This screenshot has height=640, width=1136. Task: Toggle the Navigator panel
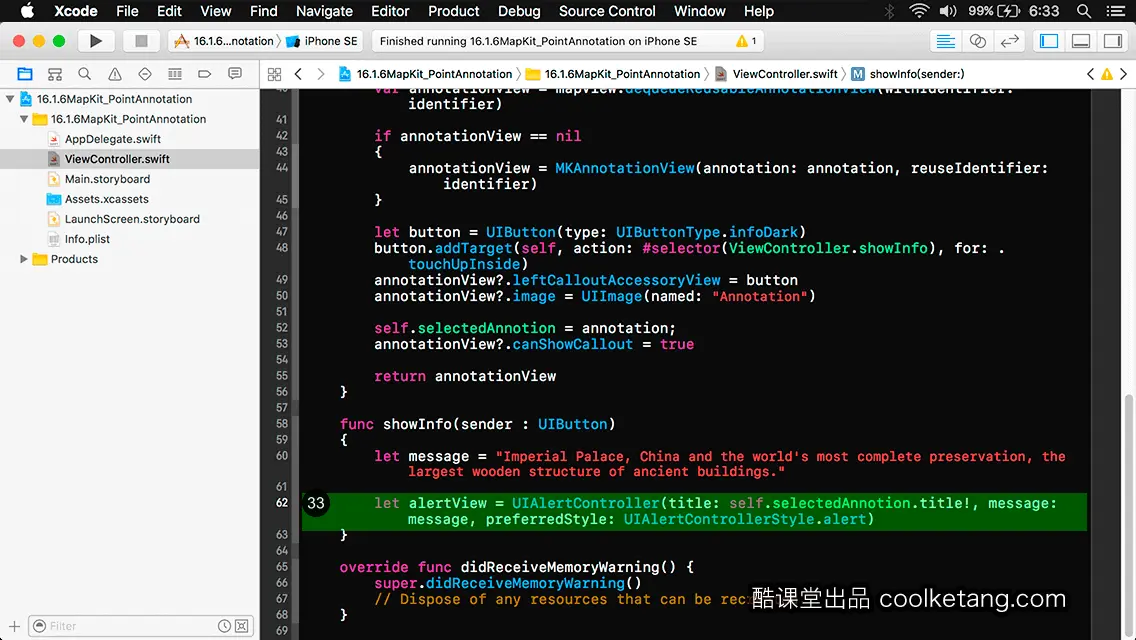[1049, 41]
